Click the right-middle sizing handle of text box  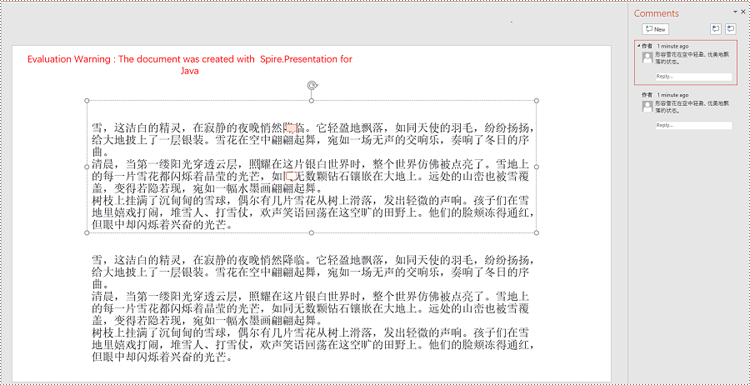coord(536,166)
